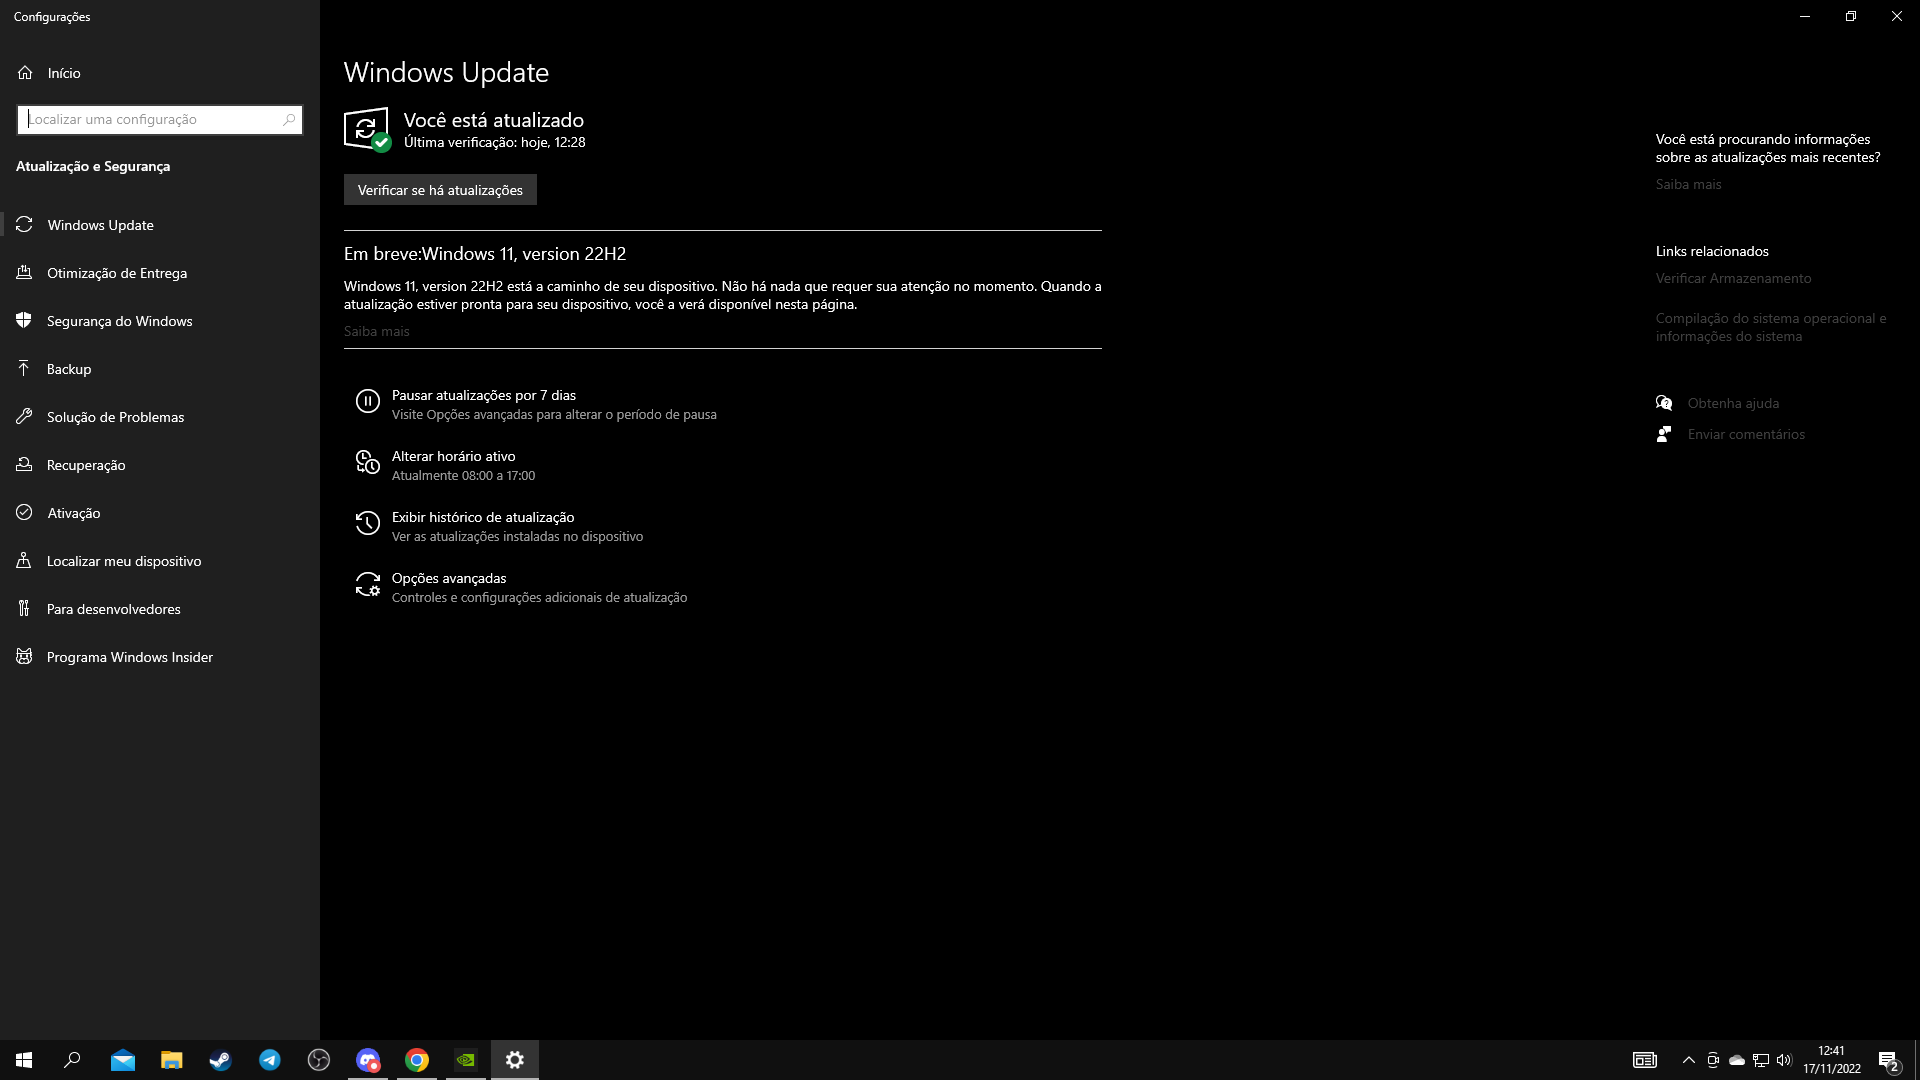1920x1080 pixels.
Task: Open the Windows Start menu
Action: 24,1060
